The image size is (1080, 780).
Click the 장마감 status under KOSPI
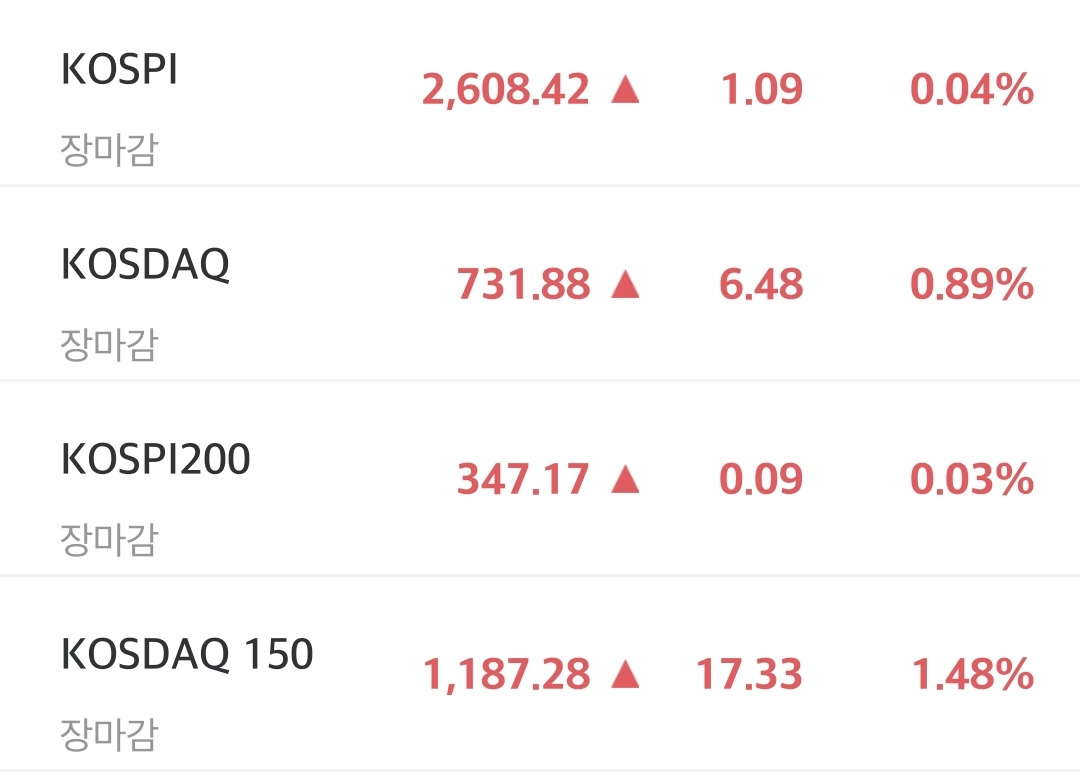(x=110, y=150)
